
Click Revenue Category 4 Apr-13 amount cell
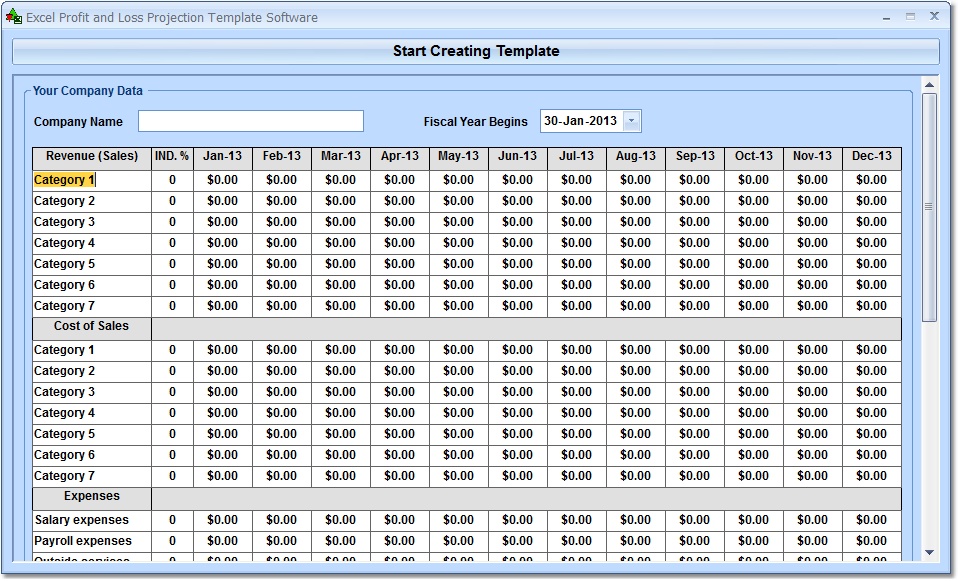[400, 243]
